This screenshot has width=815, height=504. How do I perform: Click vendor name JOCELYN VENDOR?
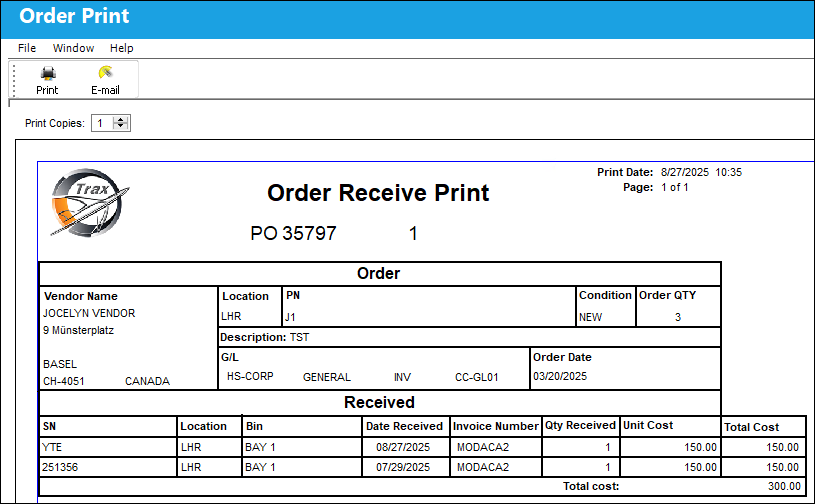[89, 313]
